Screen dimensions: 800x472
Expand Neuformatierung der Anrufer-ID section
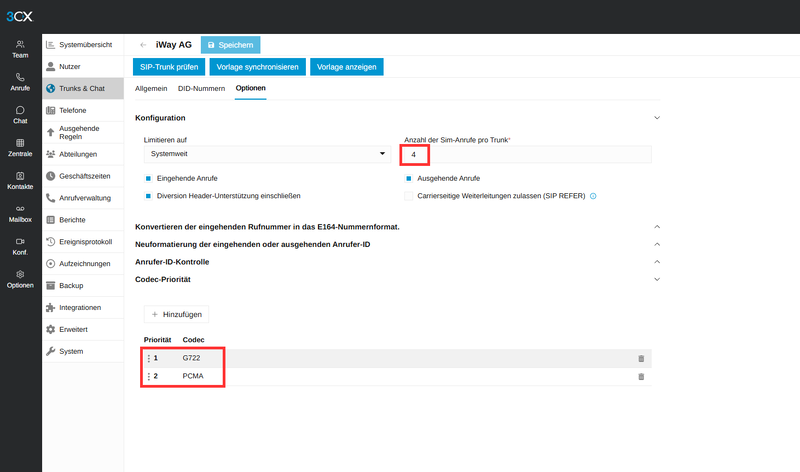coord(657,244)
